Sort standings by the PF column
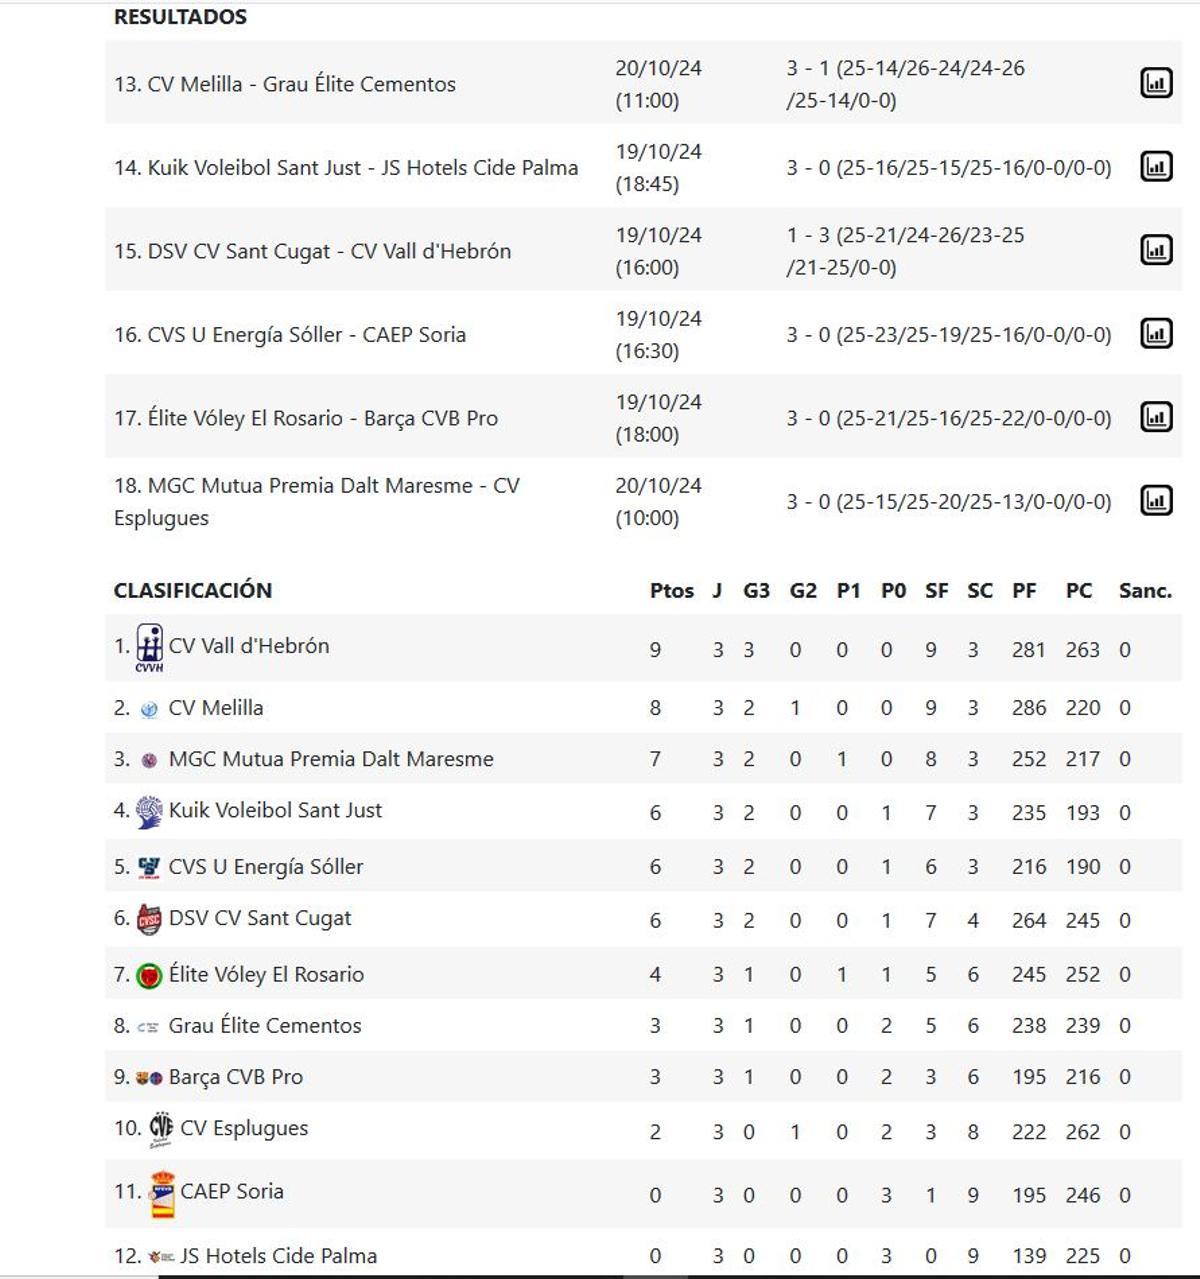 pos(1023,590)
